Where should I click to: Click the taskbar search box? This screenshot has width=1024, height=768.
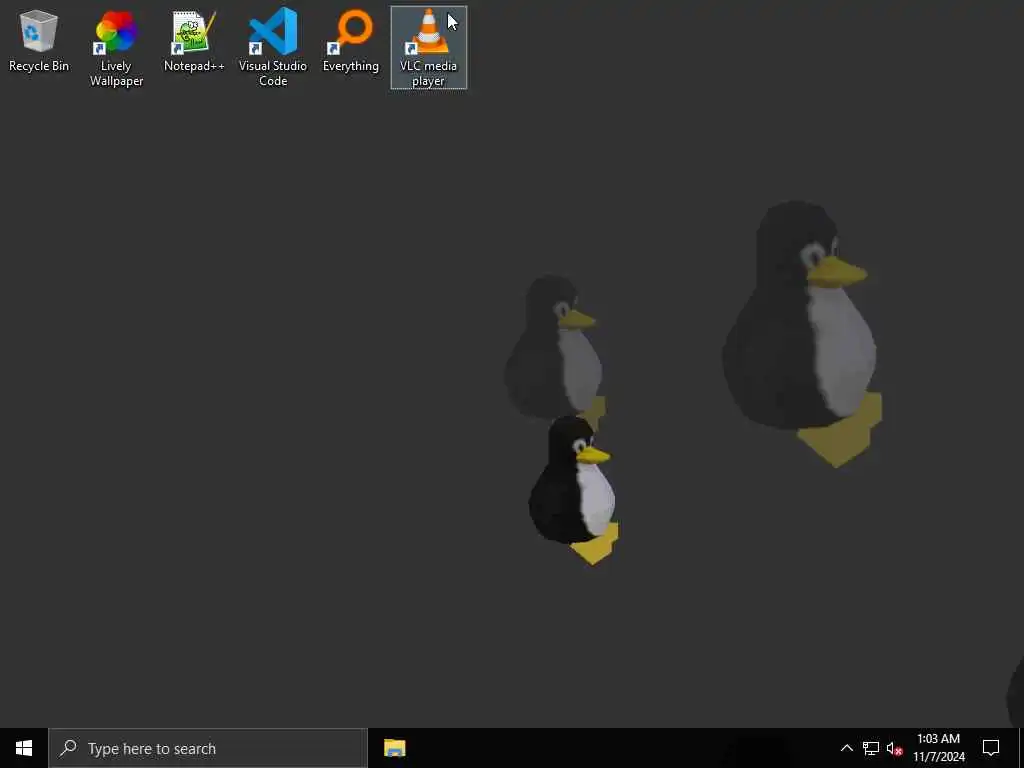tap(208, 748)
